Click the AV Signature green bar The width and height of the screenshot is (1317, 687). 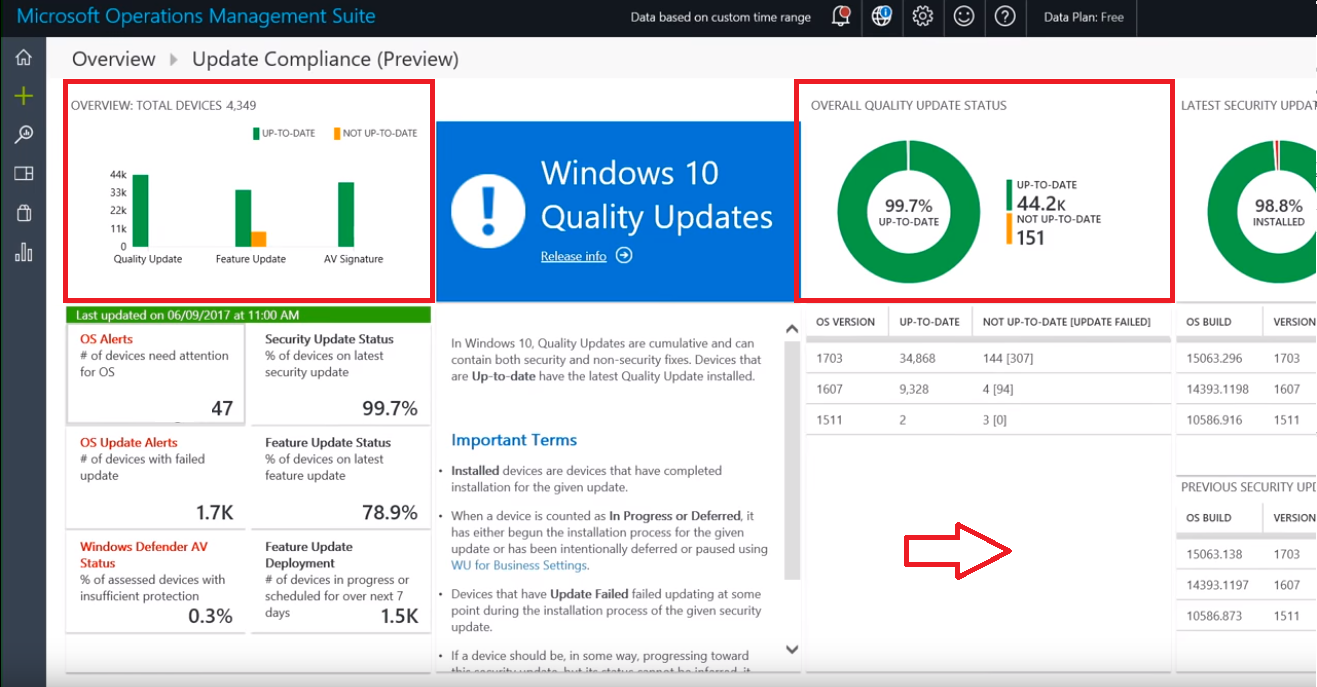click(x=346, y=214)
